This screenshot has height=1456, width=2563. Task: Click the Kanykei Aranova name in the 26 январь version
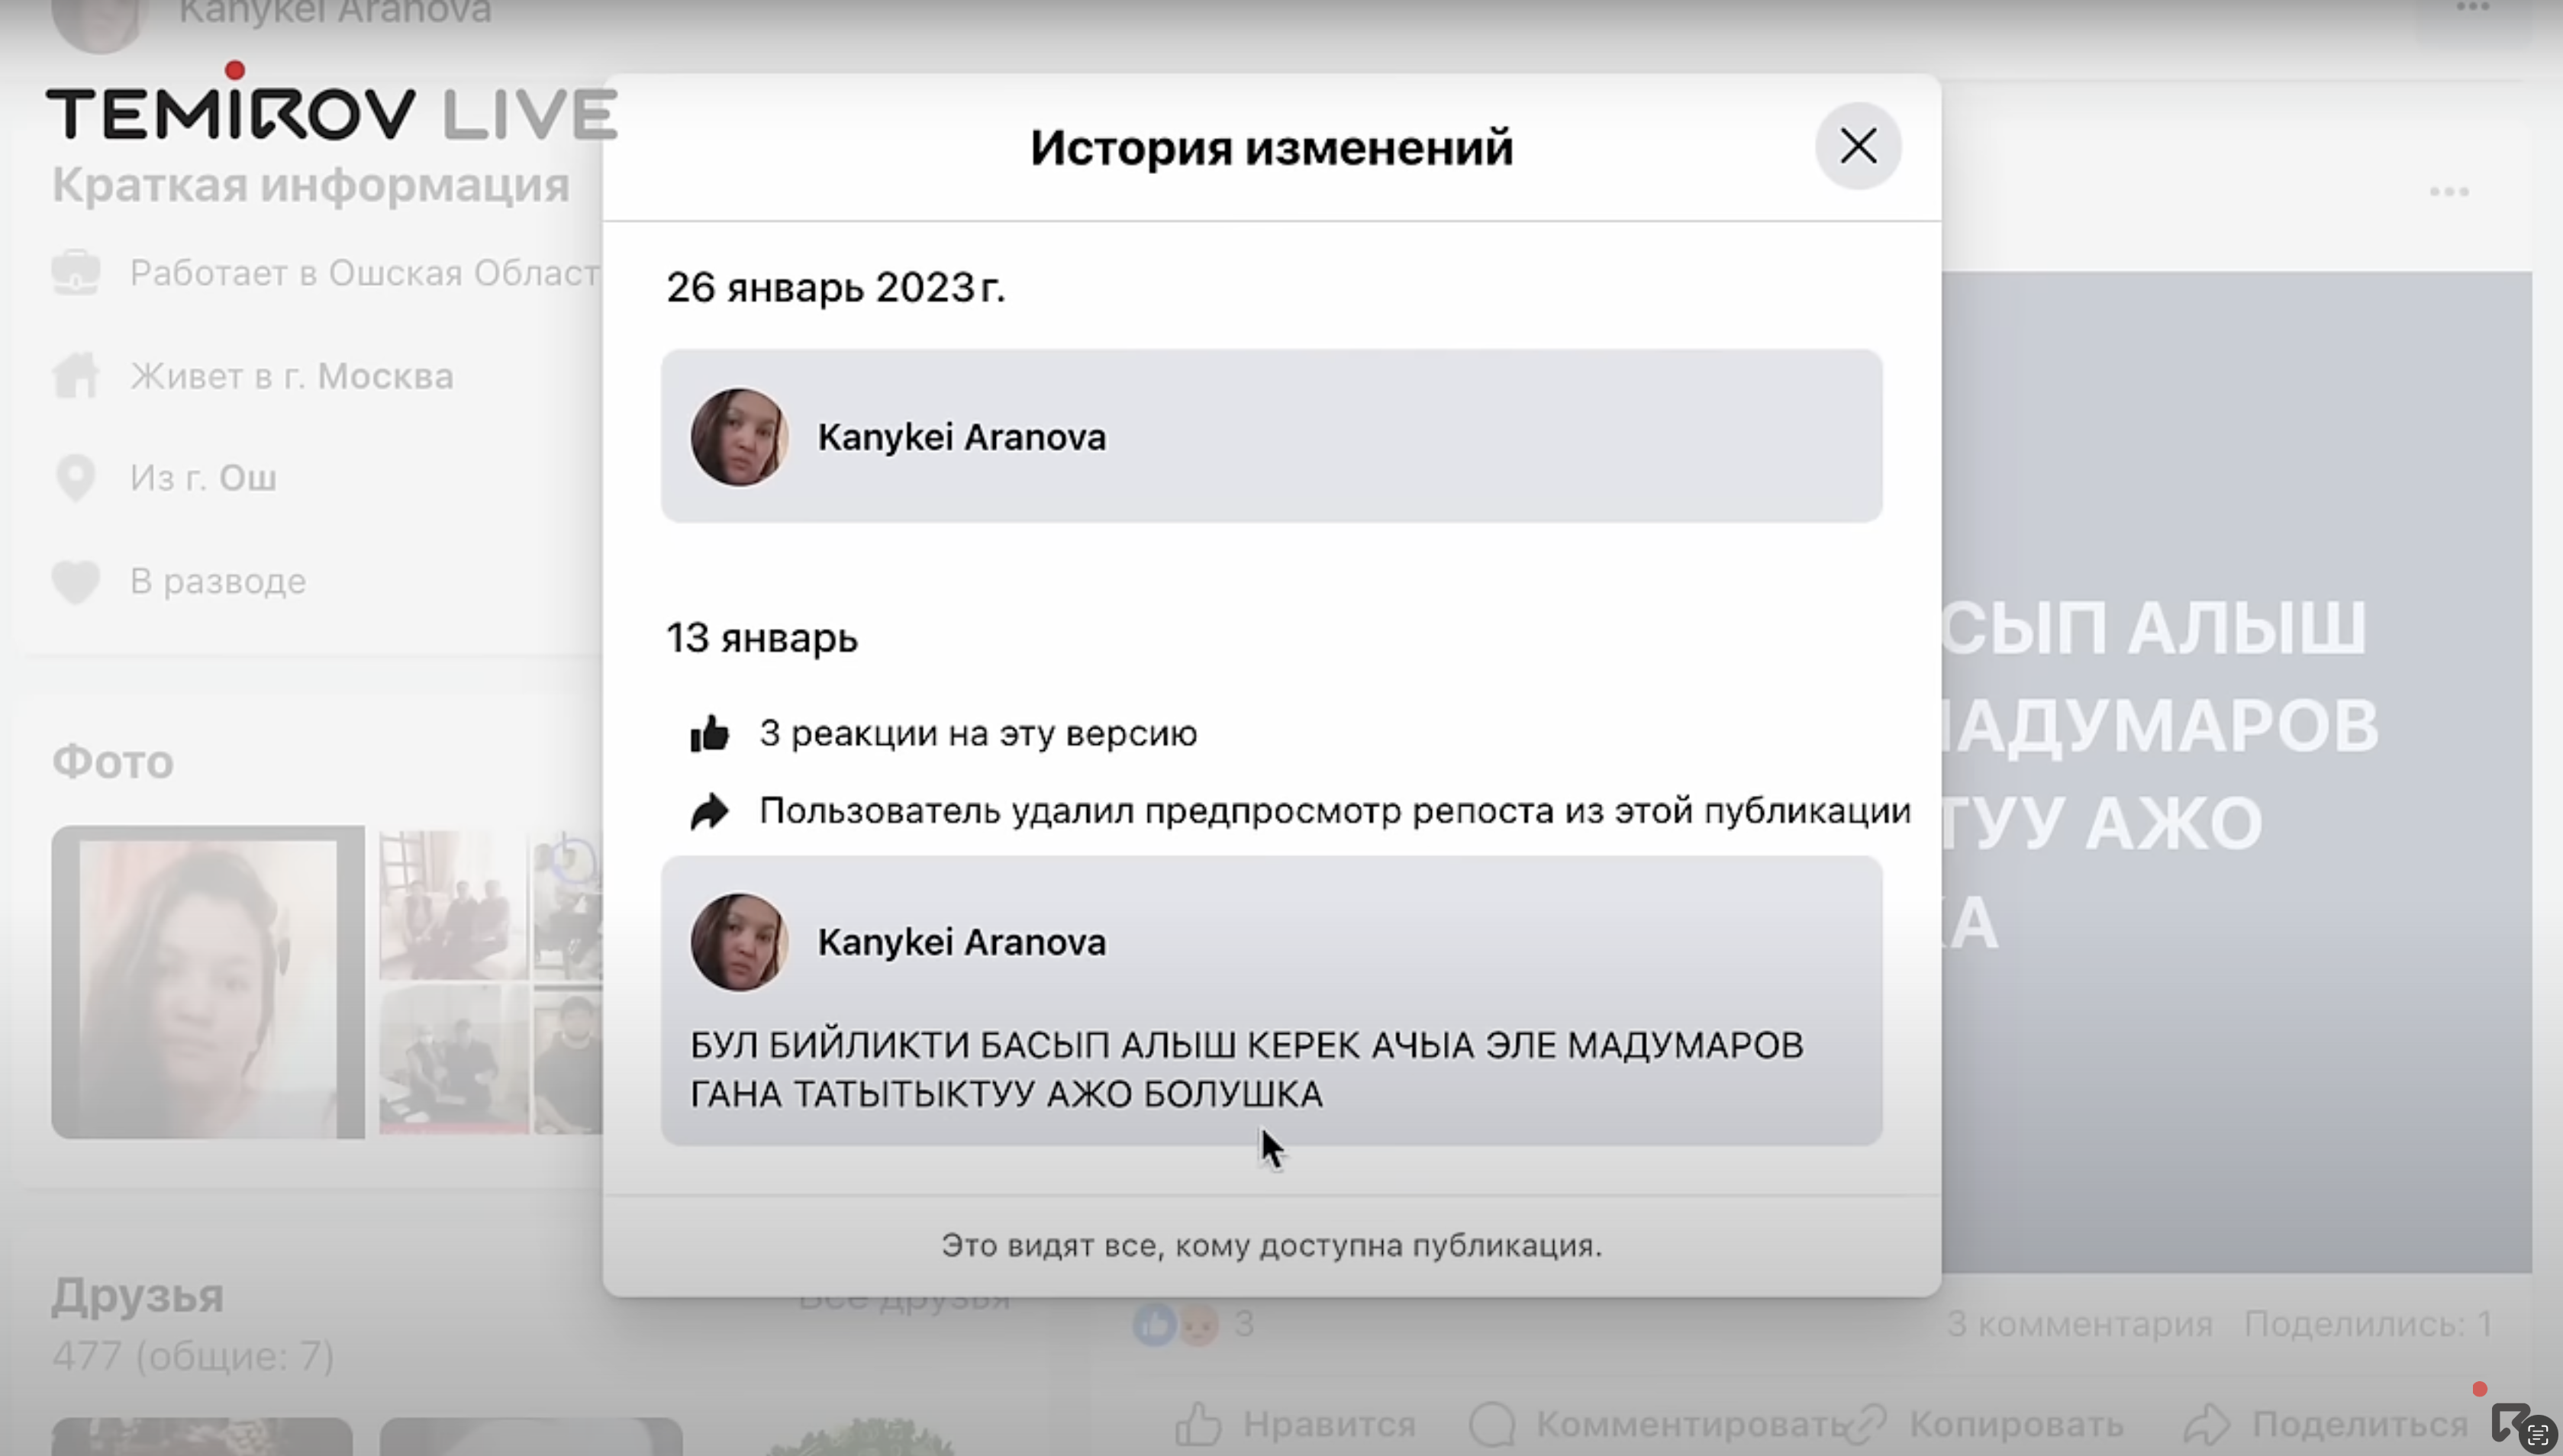(x=962, y=437)
